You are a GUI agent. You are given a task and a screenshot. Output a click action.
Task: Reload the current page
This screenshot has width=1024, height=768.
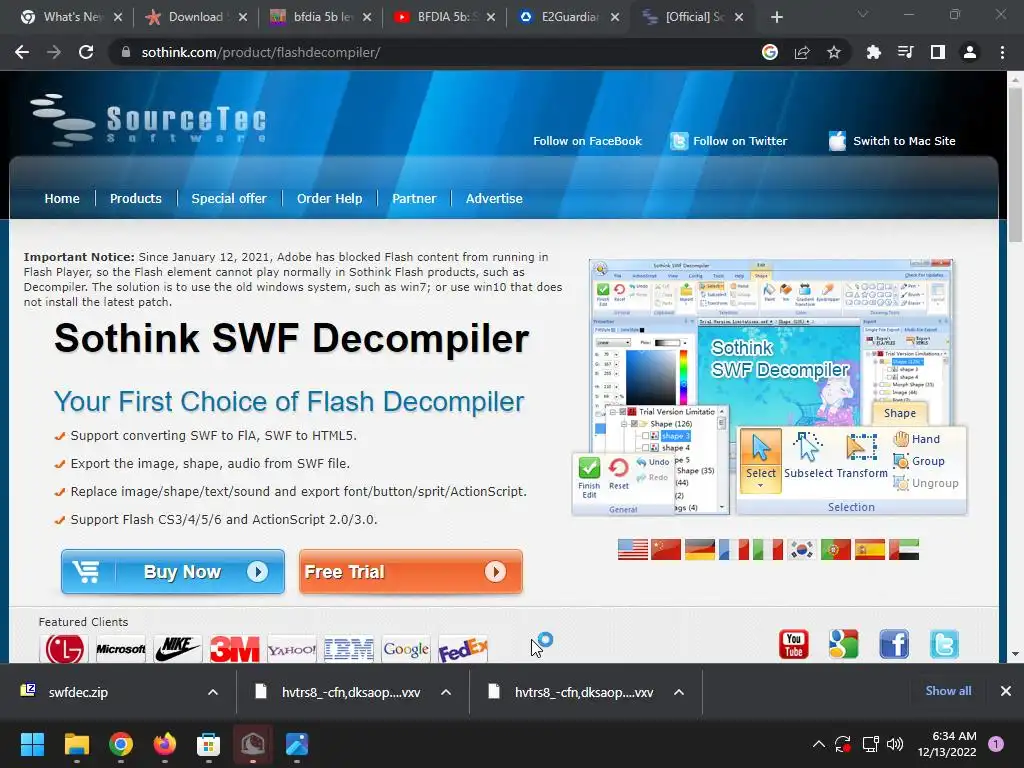pos(86,52)
